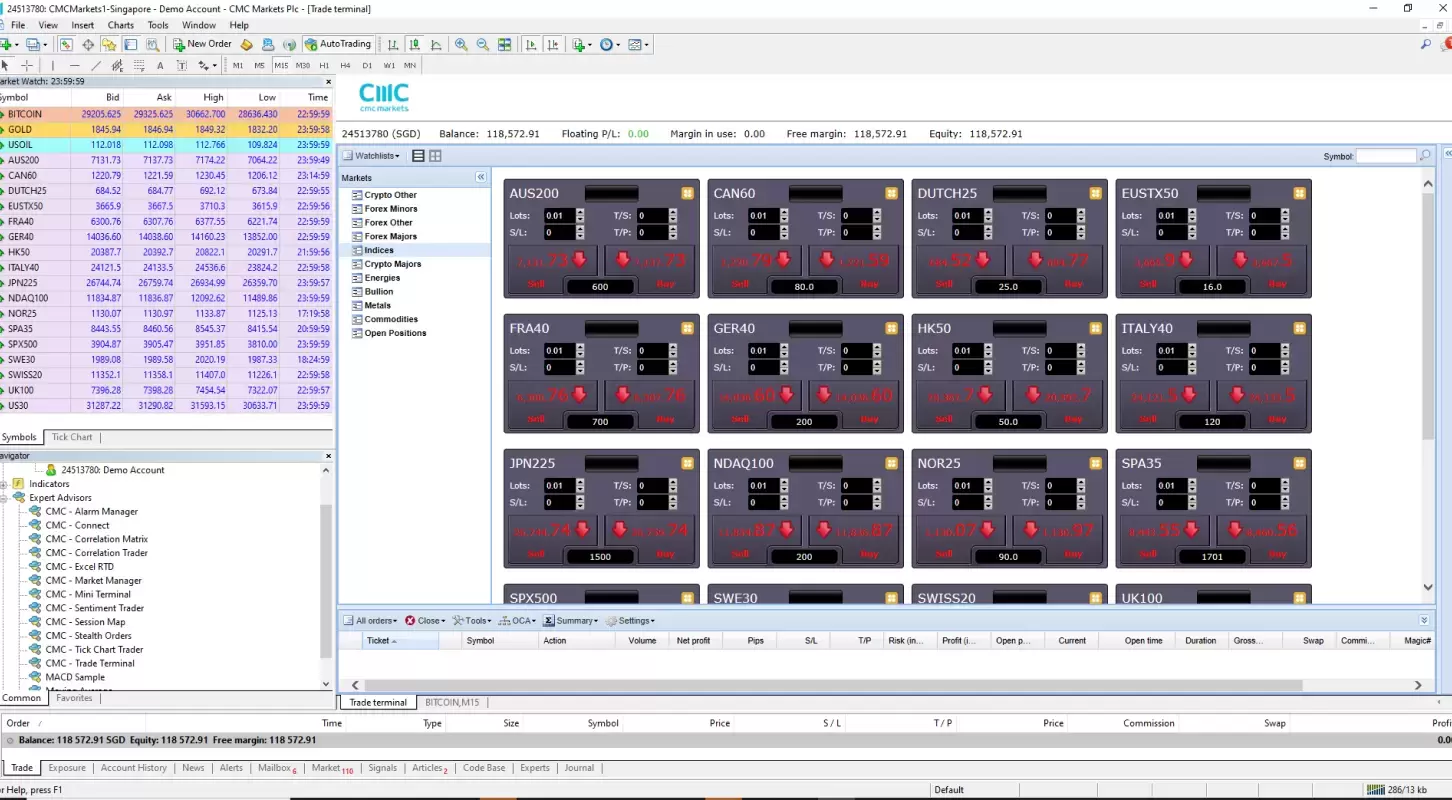Select the trendline drawing tool

point(96,66)
